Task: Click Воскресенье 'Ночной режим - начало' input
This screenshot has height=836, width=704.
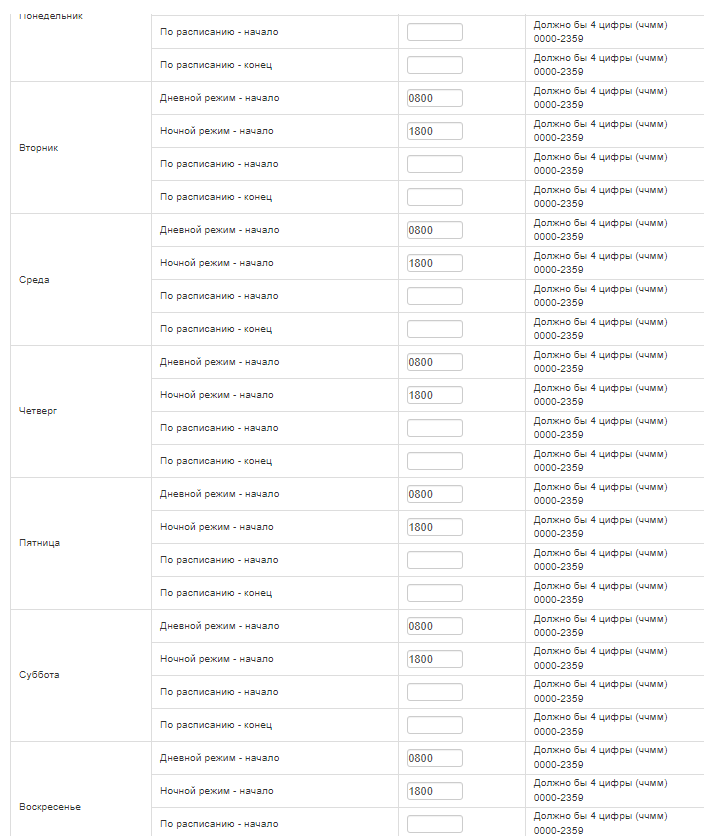Action: coord(435,791)
